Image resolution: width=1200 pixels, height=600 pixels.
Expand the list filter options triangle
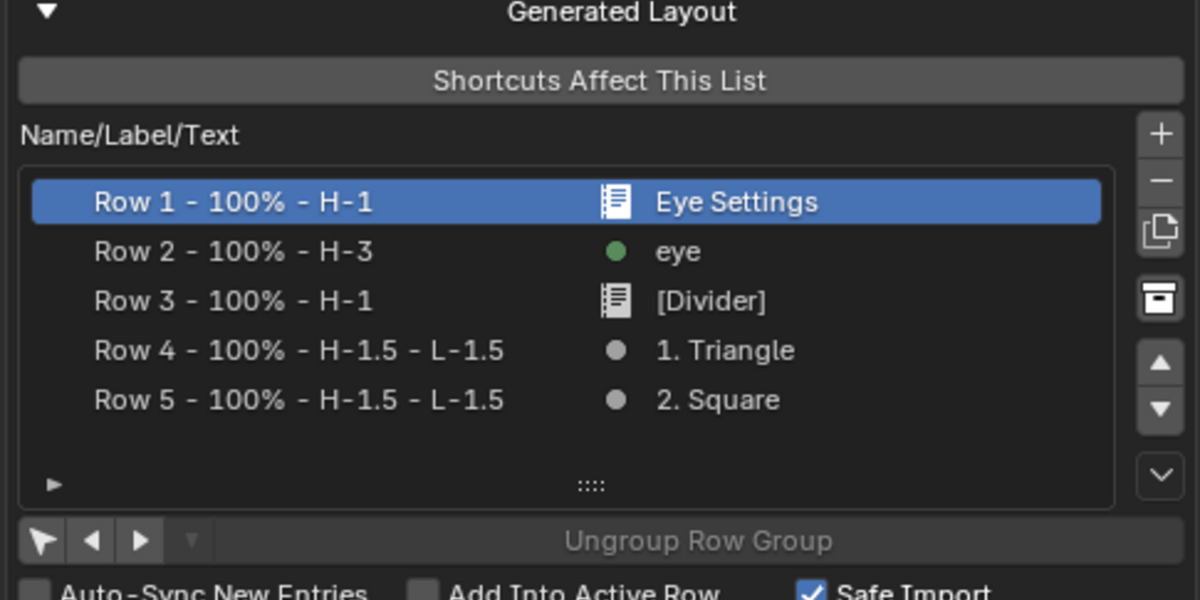54,485
